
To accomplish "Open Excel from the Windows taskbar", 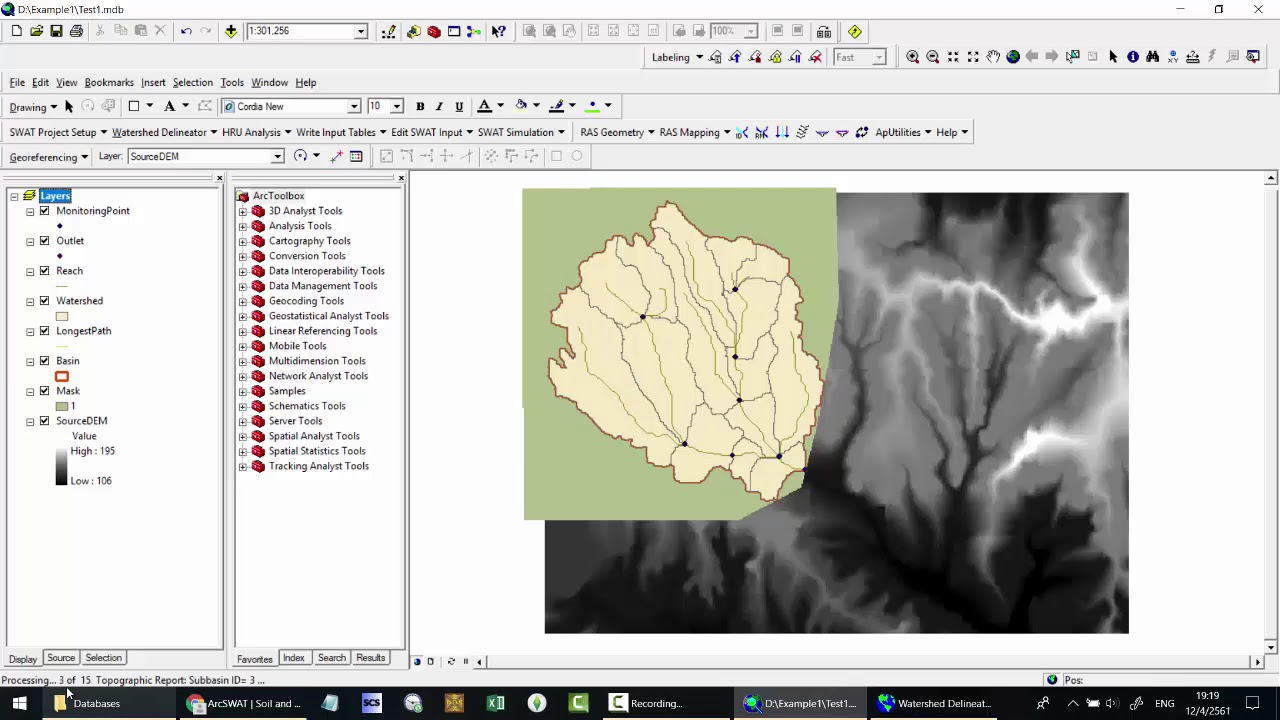I will coord(495,703).
